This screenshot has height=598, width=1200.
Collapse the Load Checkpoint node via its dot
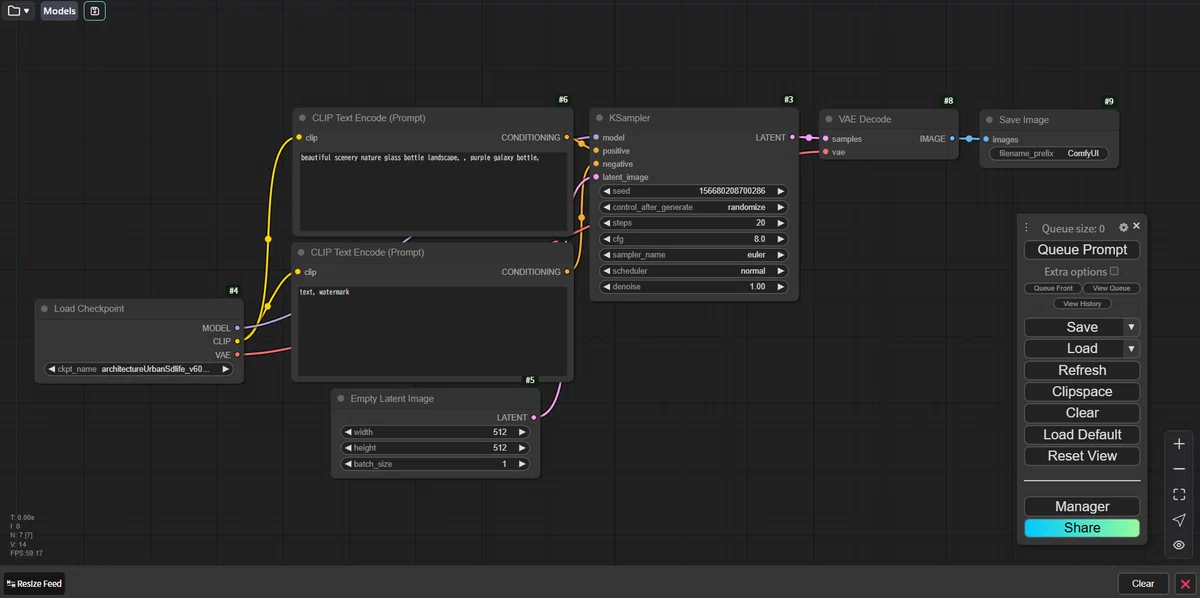click(44, 309)
